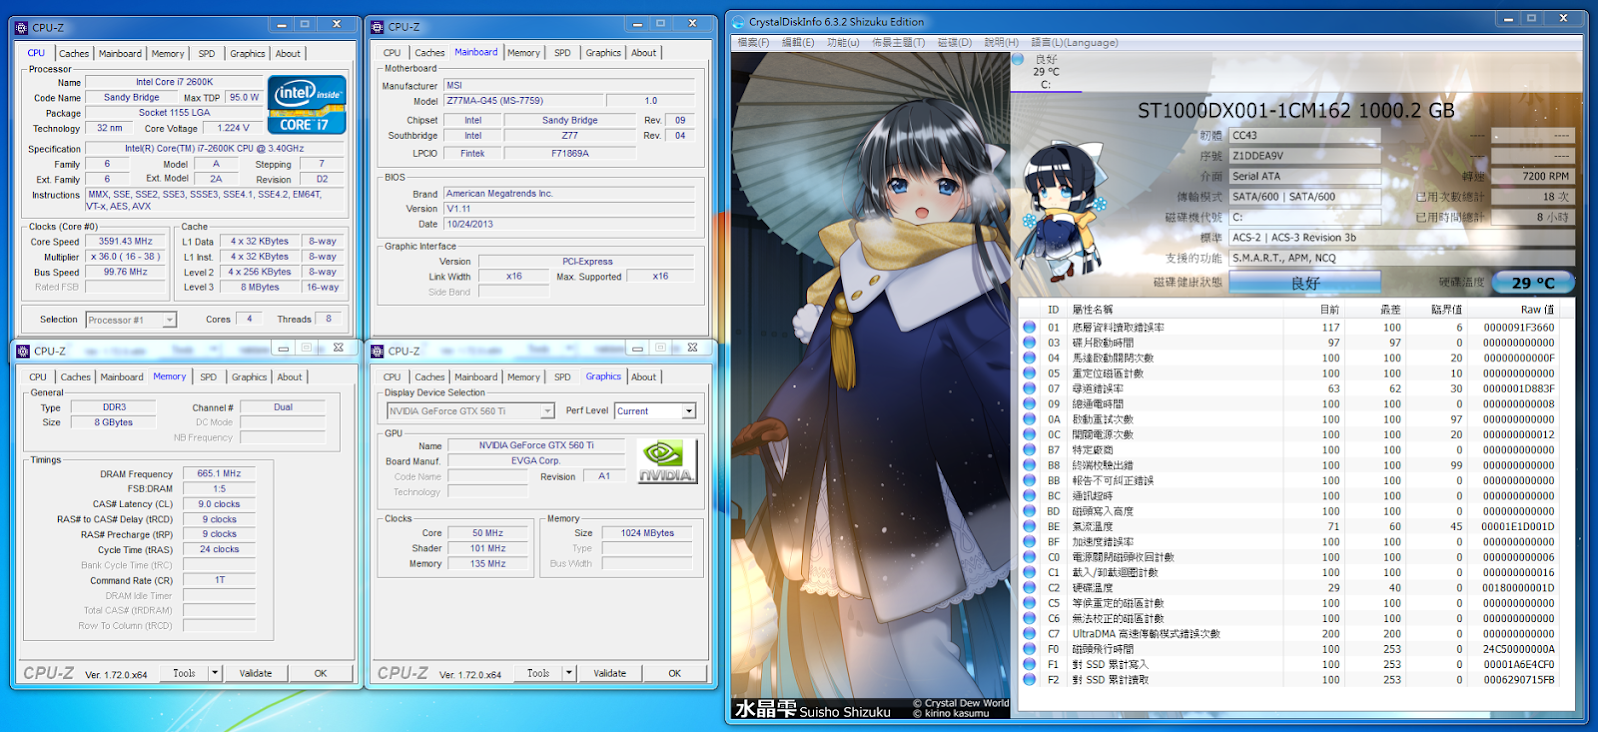Click the health status circle above drive C:
This screenshot has width=1598, height=732.
click(x=1018, y=59)
